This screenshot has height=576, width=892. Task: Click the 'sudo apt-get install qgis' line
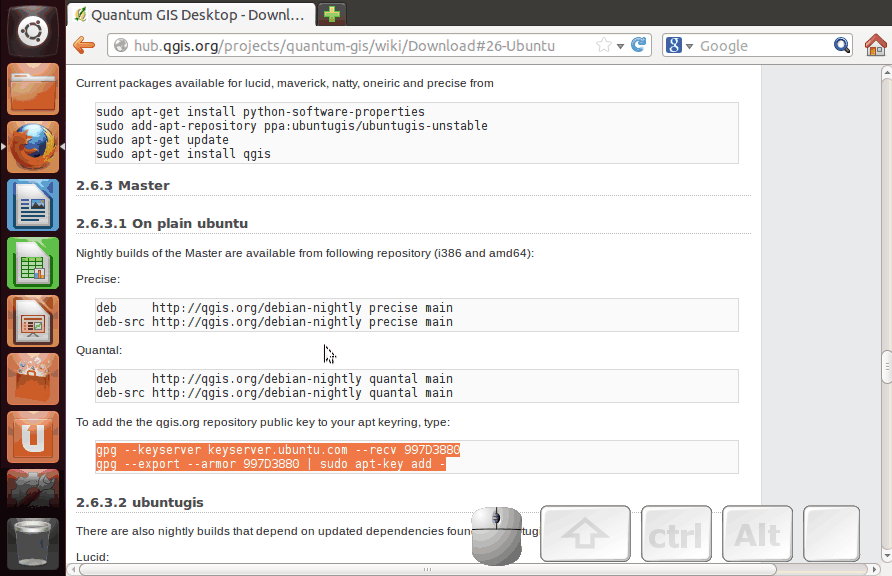pos(183,154)
